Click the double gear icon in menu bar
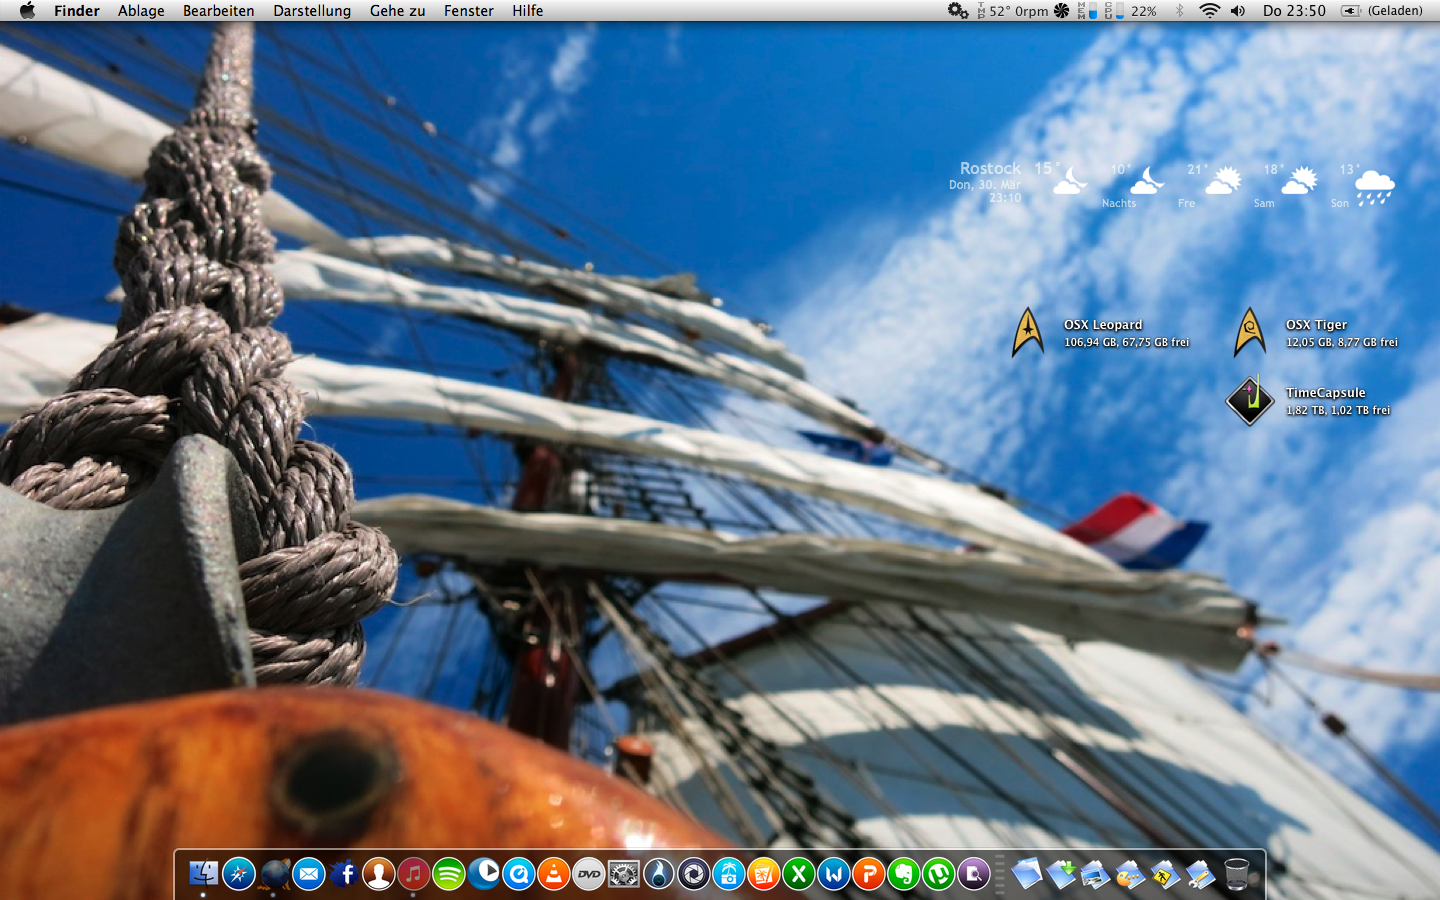1440x900 pixels. pos(958,11)
